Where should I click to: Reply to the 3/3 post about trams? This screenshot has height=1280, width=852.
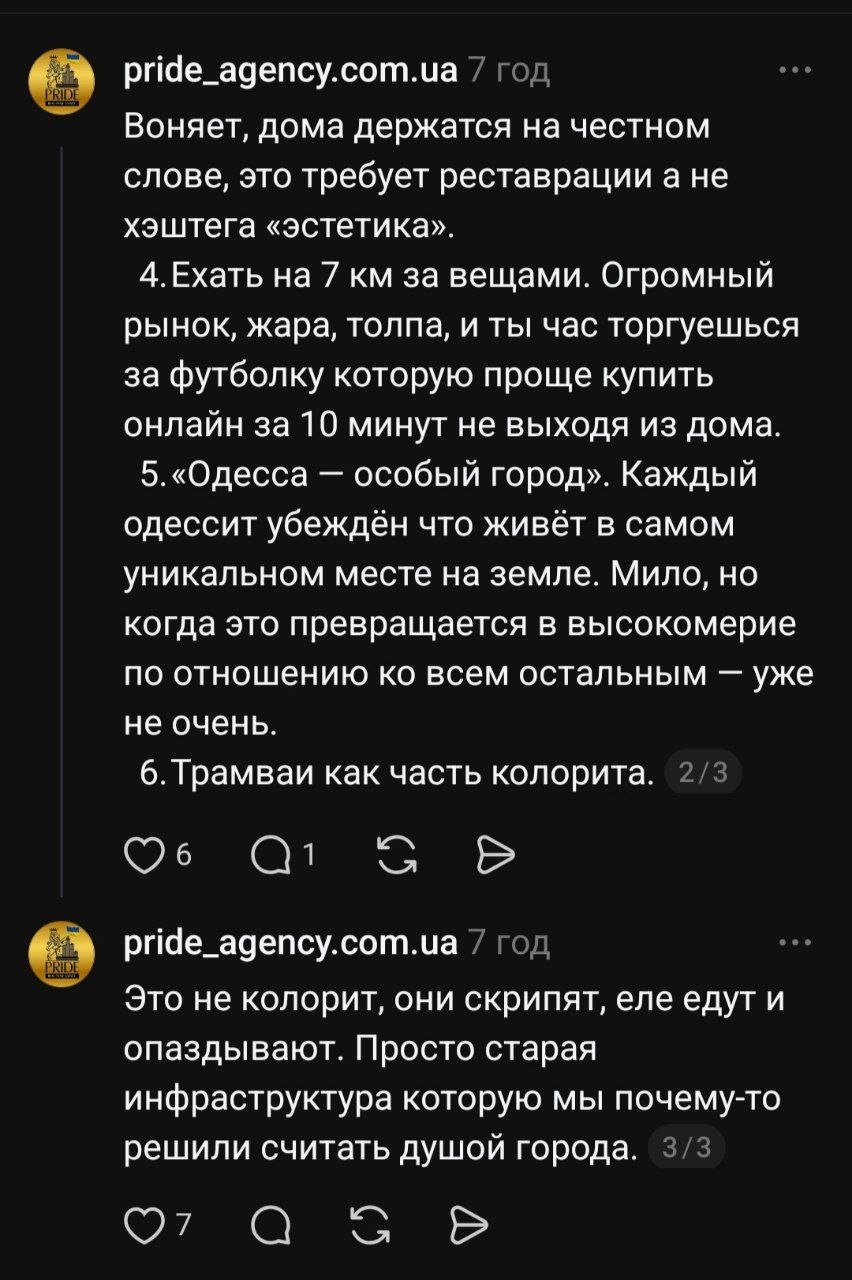[x=270, y=1224]
